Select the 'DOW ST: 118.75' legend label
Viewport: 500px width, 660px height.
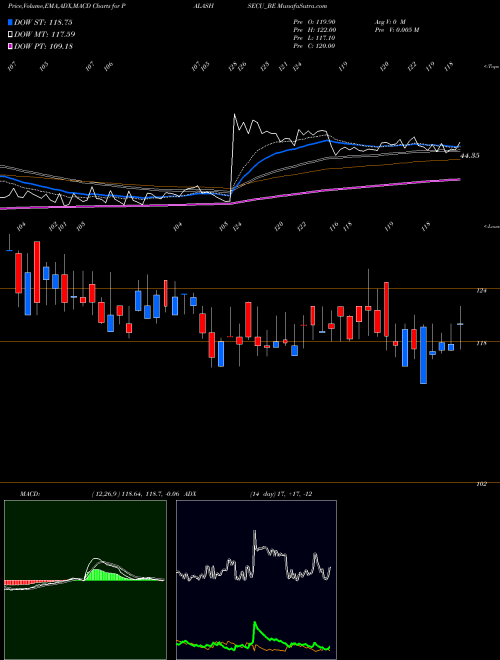[43, 22]
